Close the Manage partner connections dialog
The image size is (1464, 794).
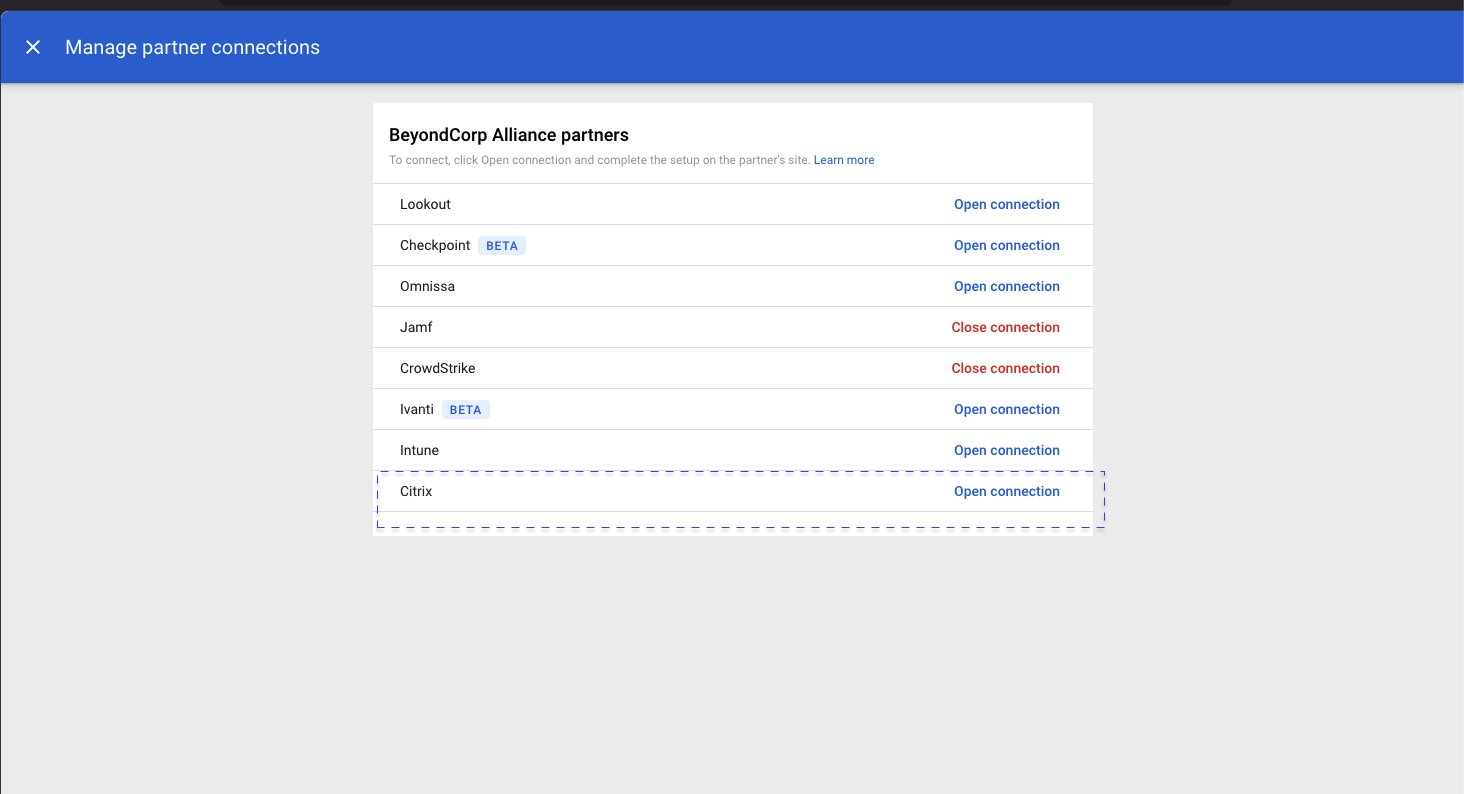coord(33,47)
